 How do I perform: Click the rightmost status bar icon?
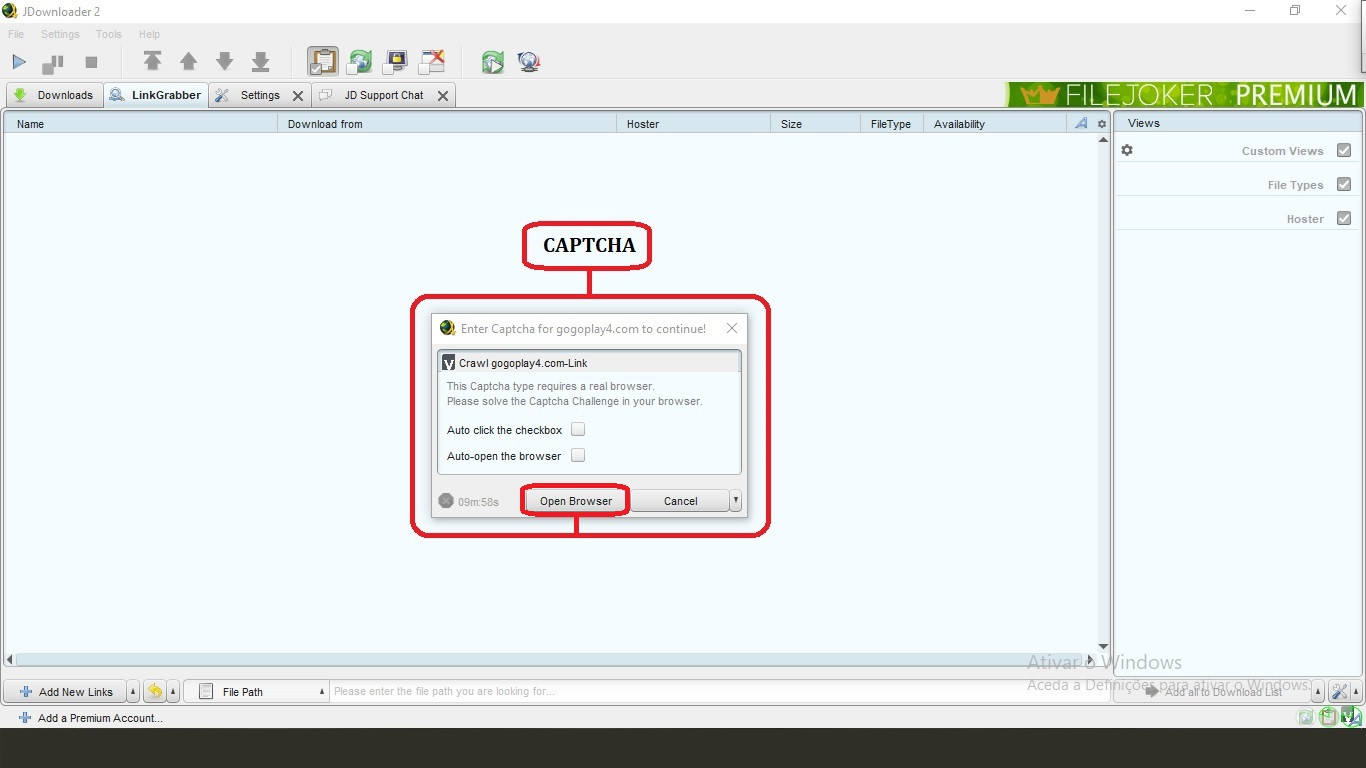[x=1351, y=716]
